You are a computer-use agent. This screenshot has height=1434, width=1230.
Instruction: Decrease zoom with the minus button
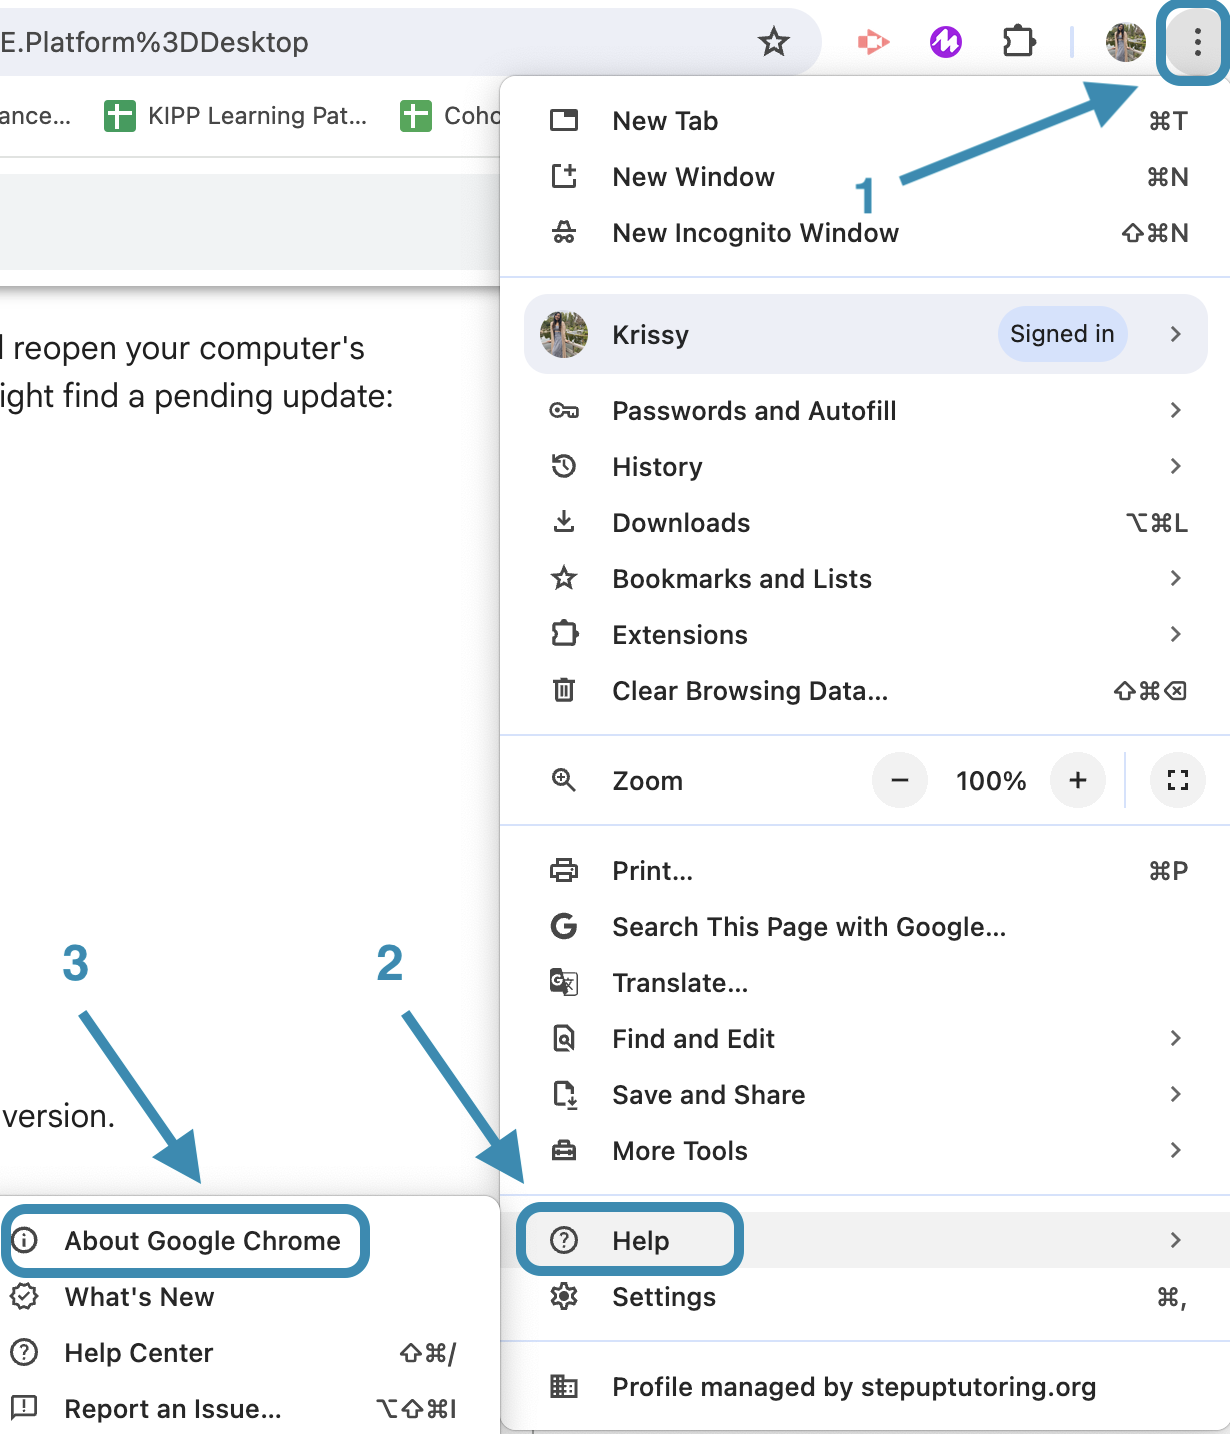pos(899,781)
